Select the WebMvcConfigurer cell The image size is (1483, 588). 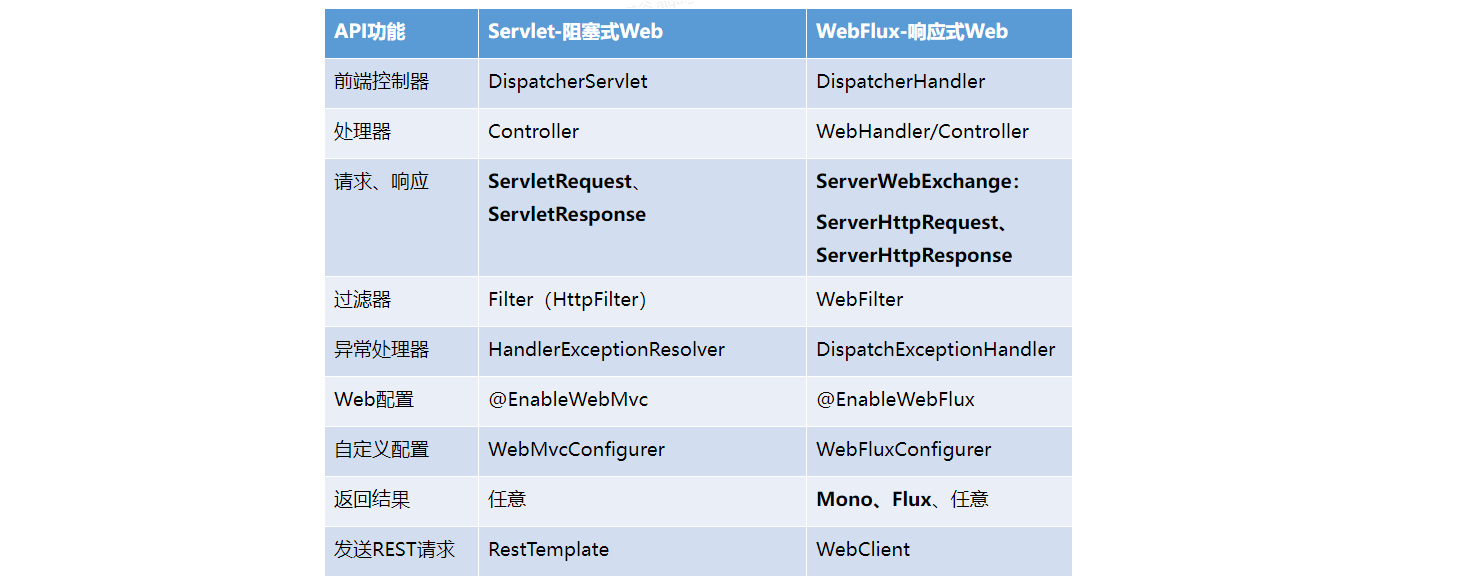(x=642, y=451)
